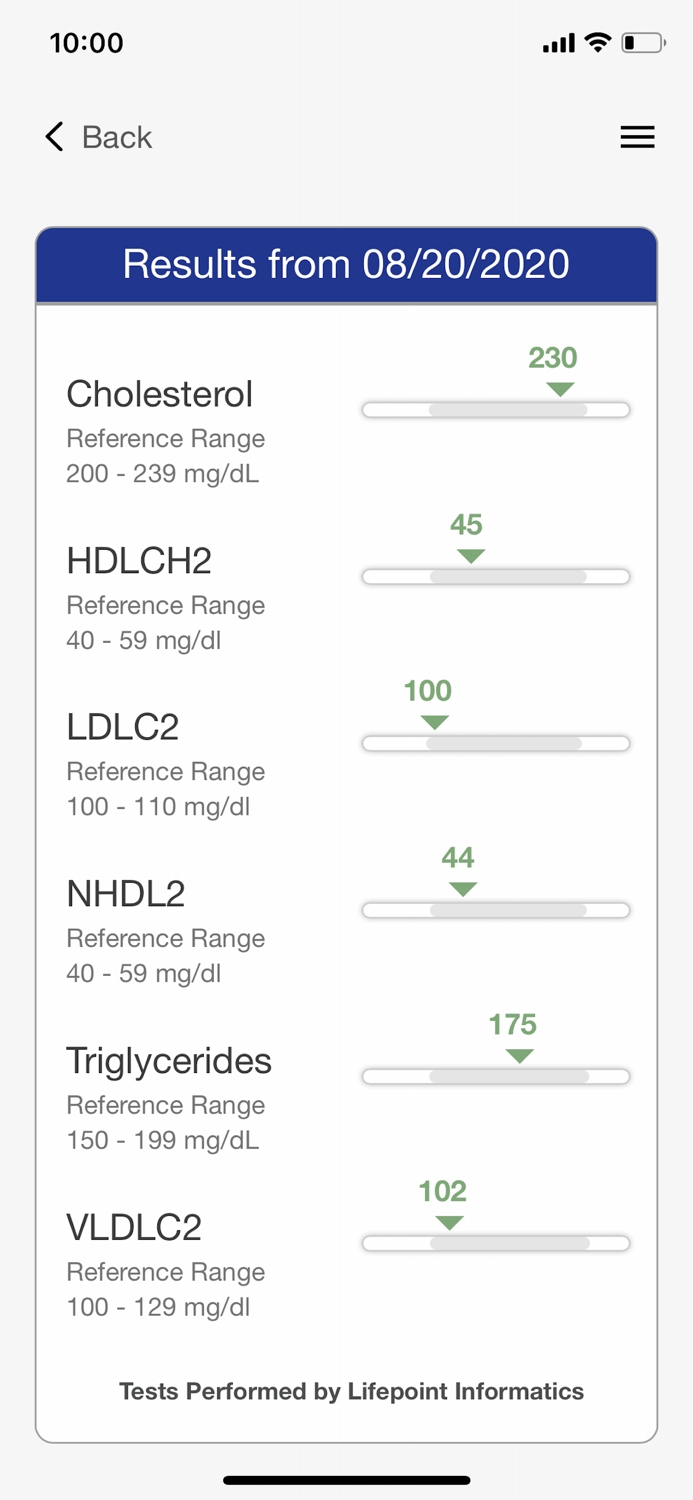Screen dimensions: 693x1500
Task: Click the green marker above Cholesterol bar
Action: click(x=561, y=389)
